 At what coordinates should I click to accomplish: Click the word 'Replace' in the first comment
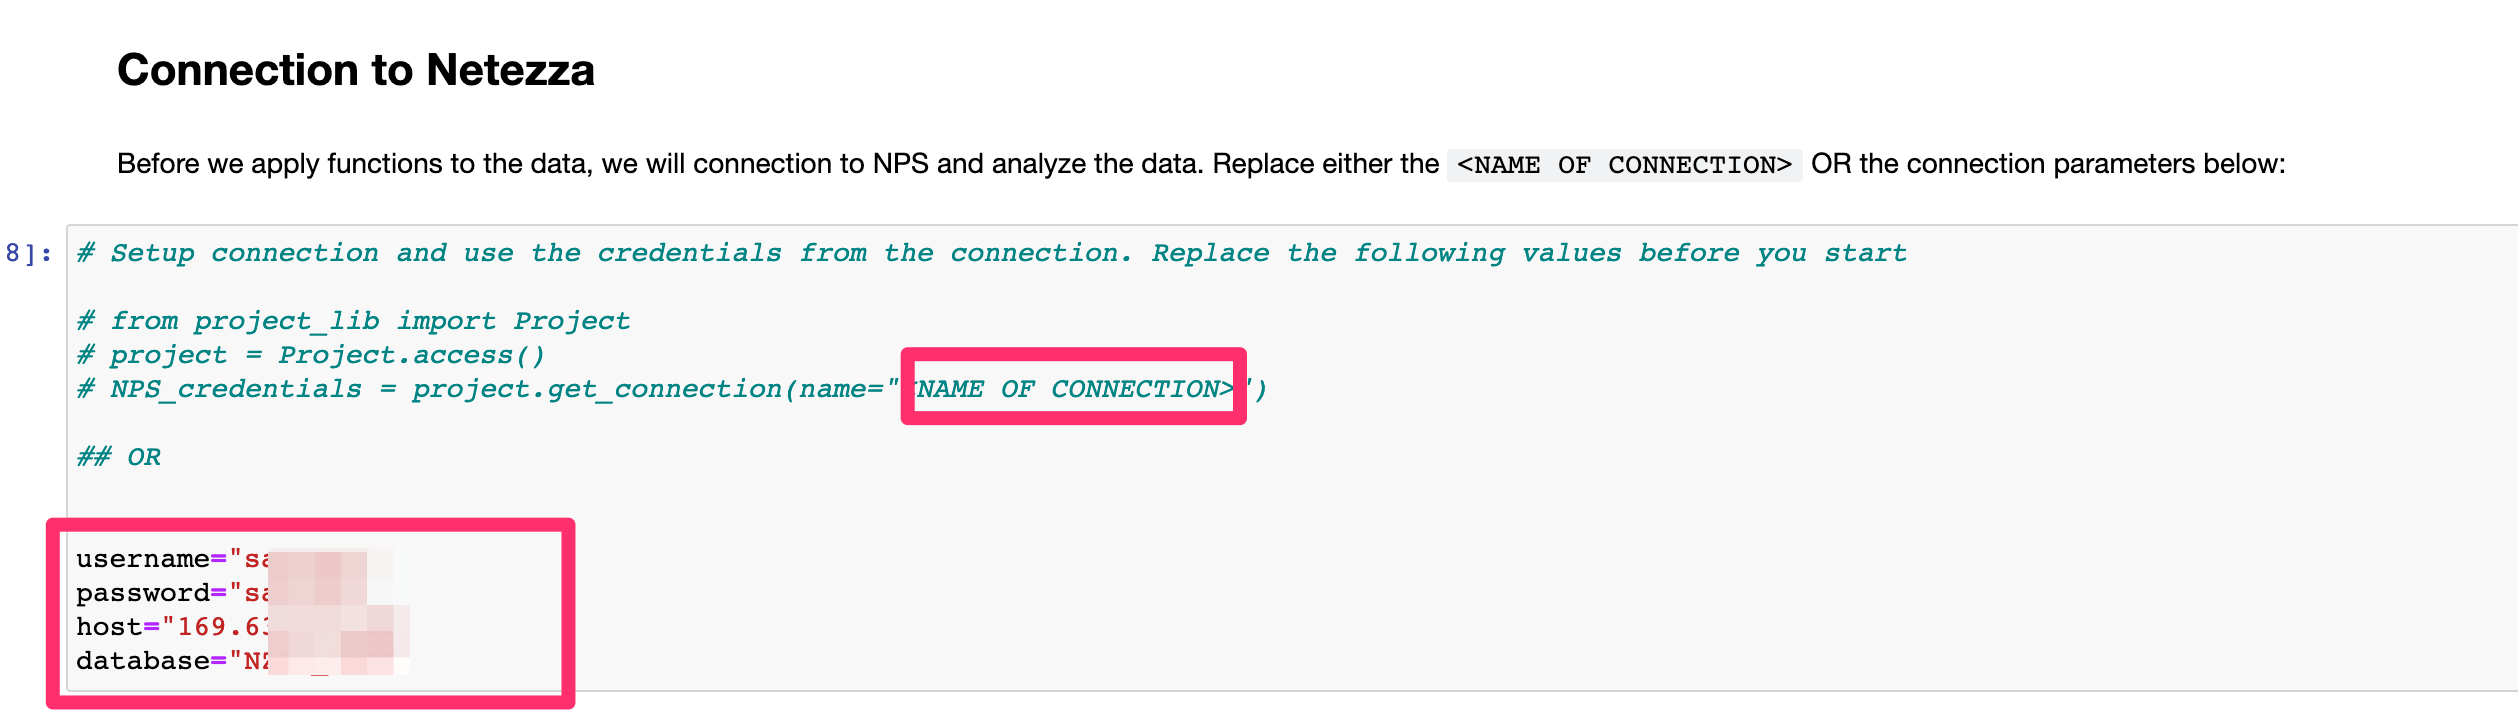pos(1210,253)
